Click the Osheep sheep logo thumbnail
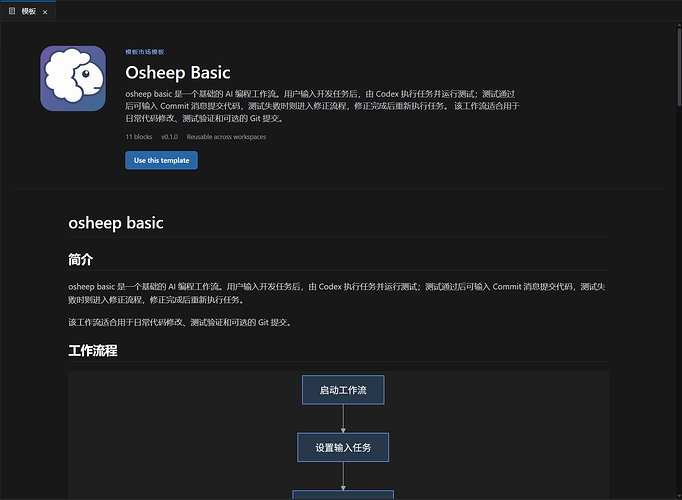The width and height of the screenshot is (682, 500). pos(73,78)
